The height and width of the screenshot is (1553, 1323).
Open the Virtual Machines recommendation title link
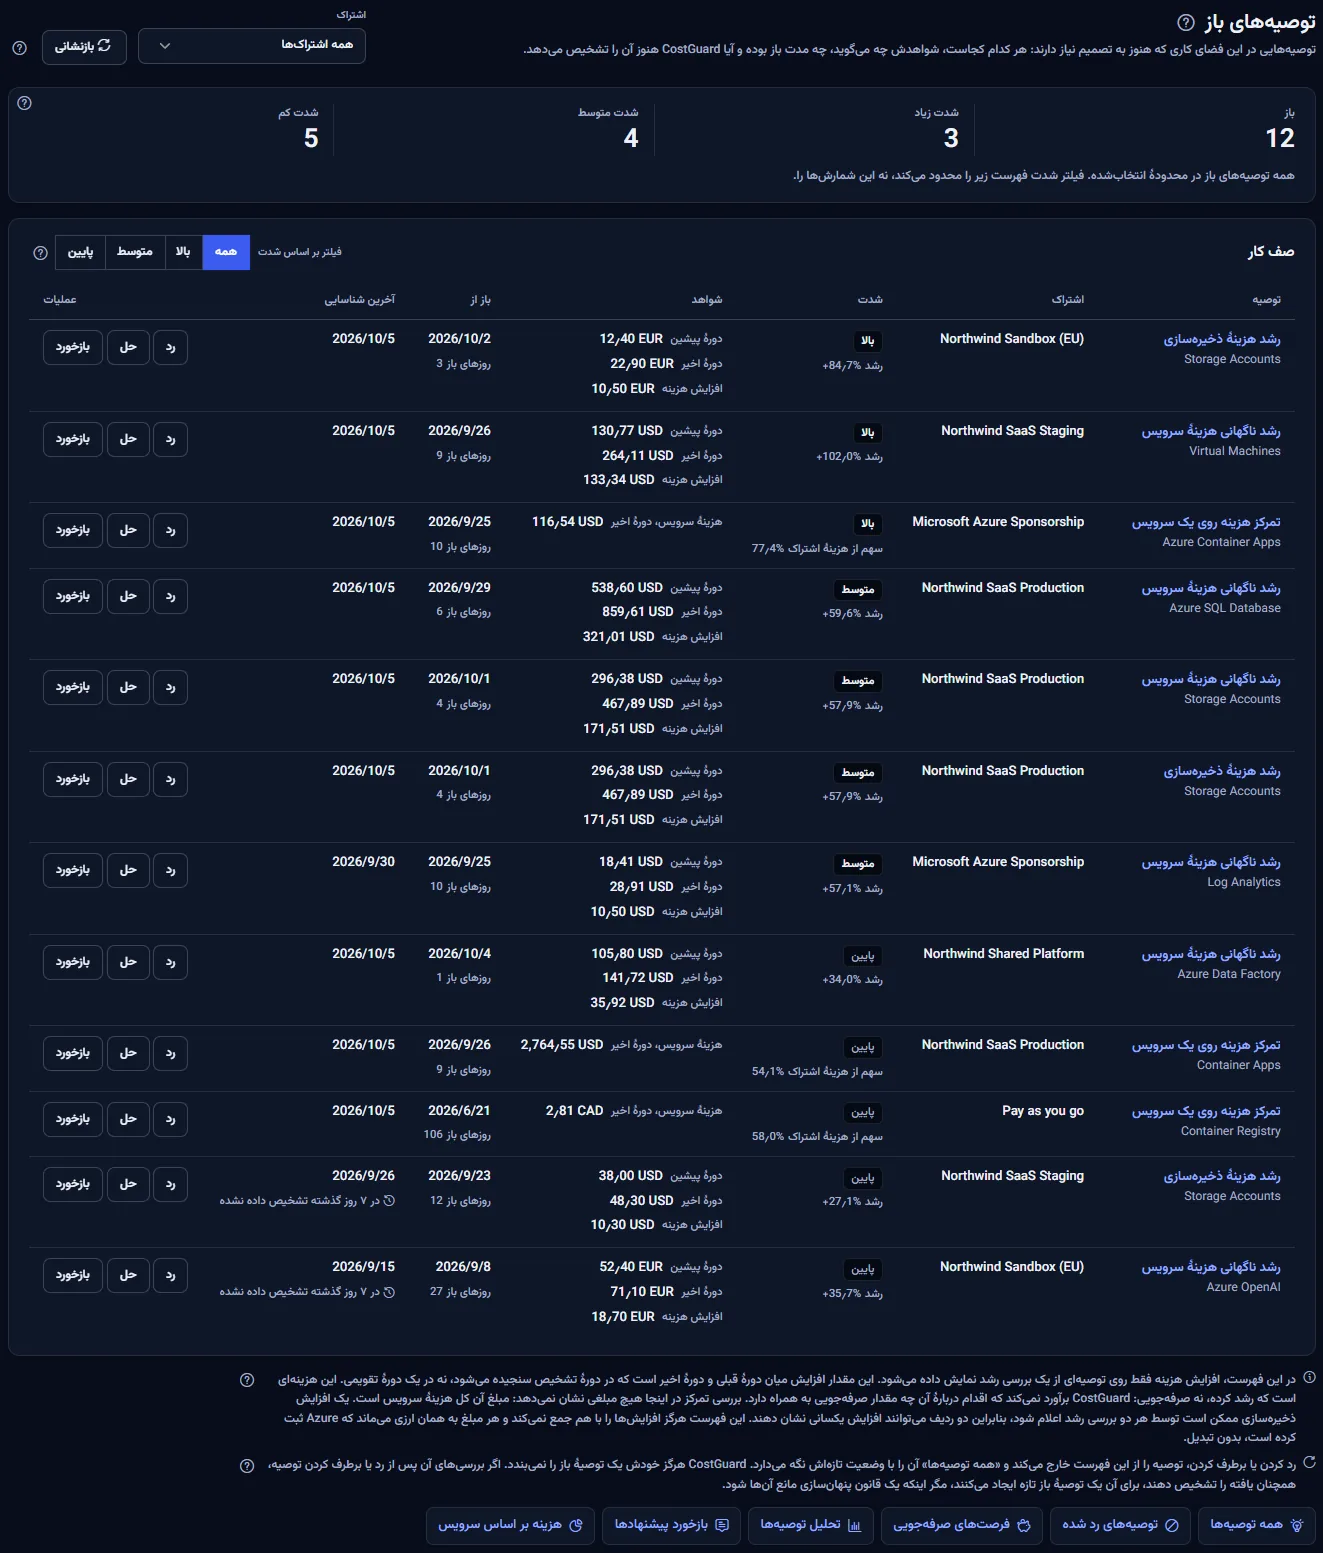point(1211,431)
